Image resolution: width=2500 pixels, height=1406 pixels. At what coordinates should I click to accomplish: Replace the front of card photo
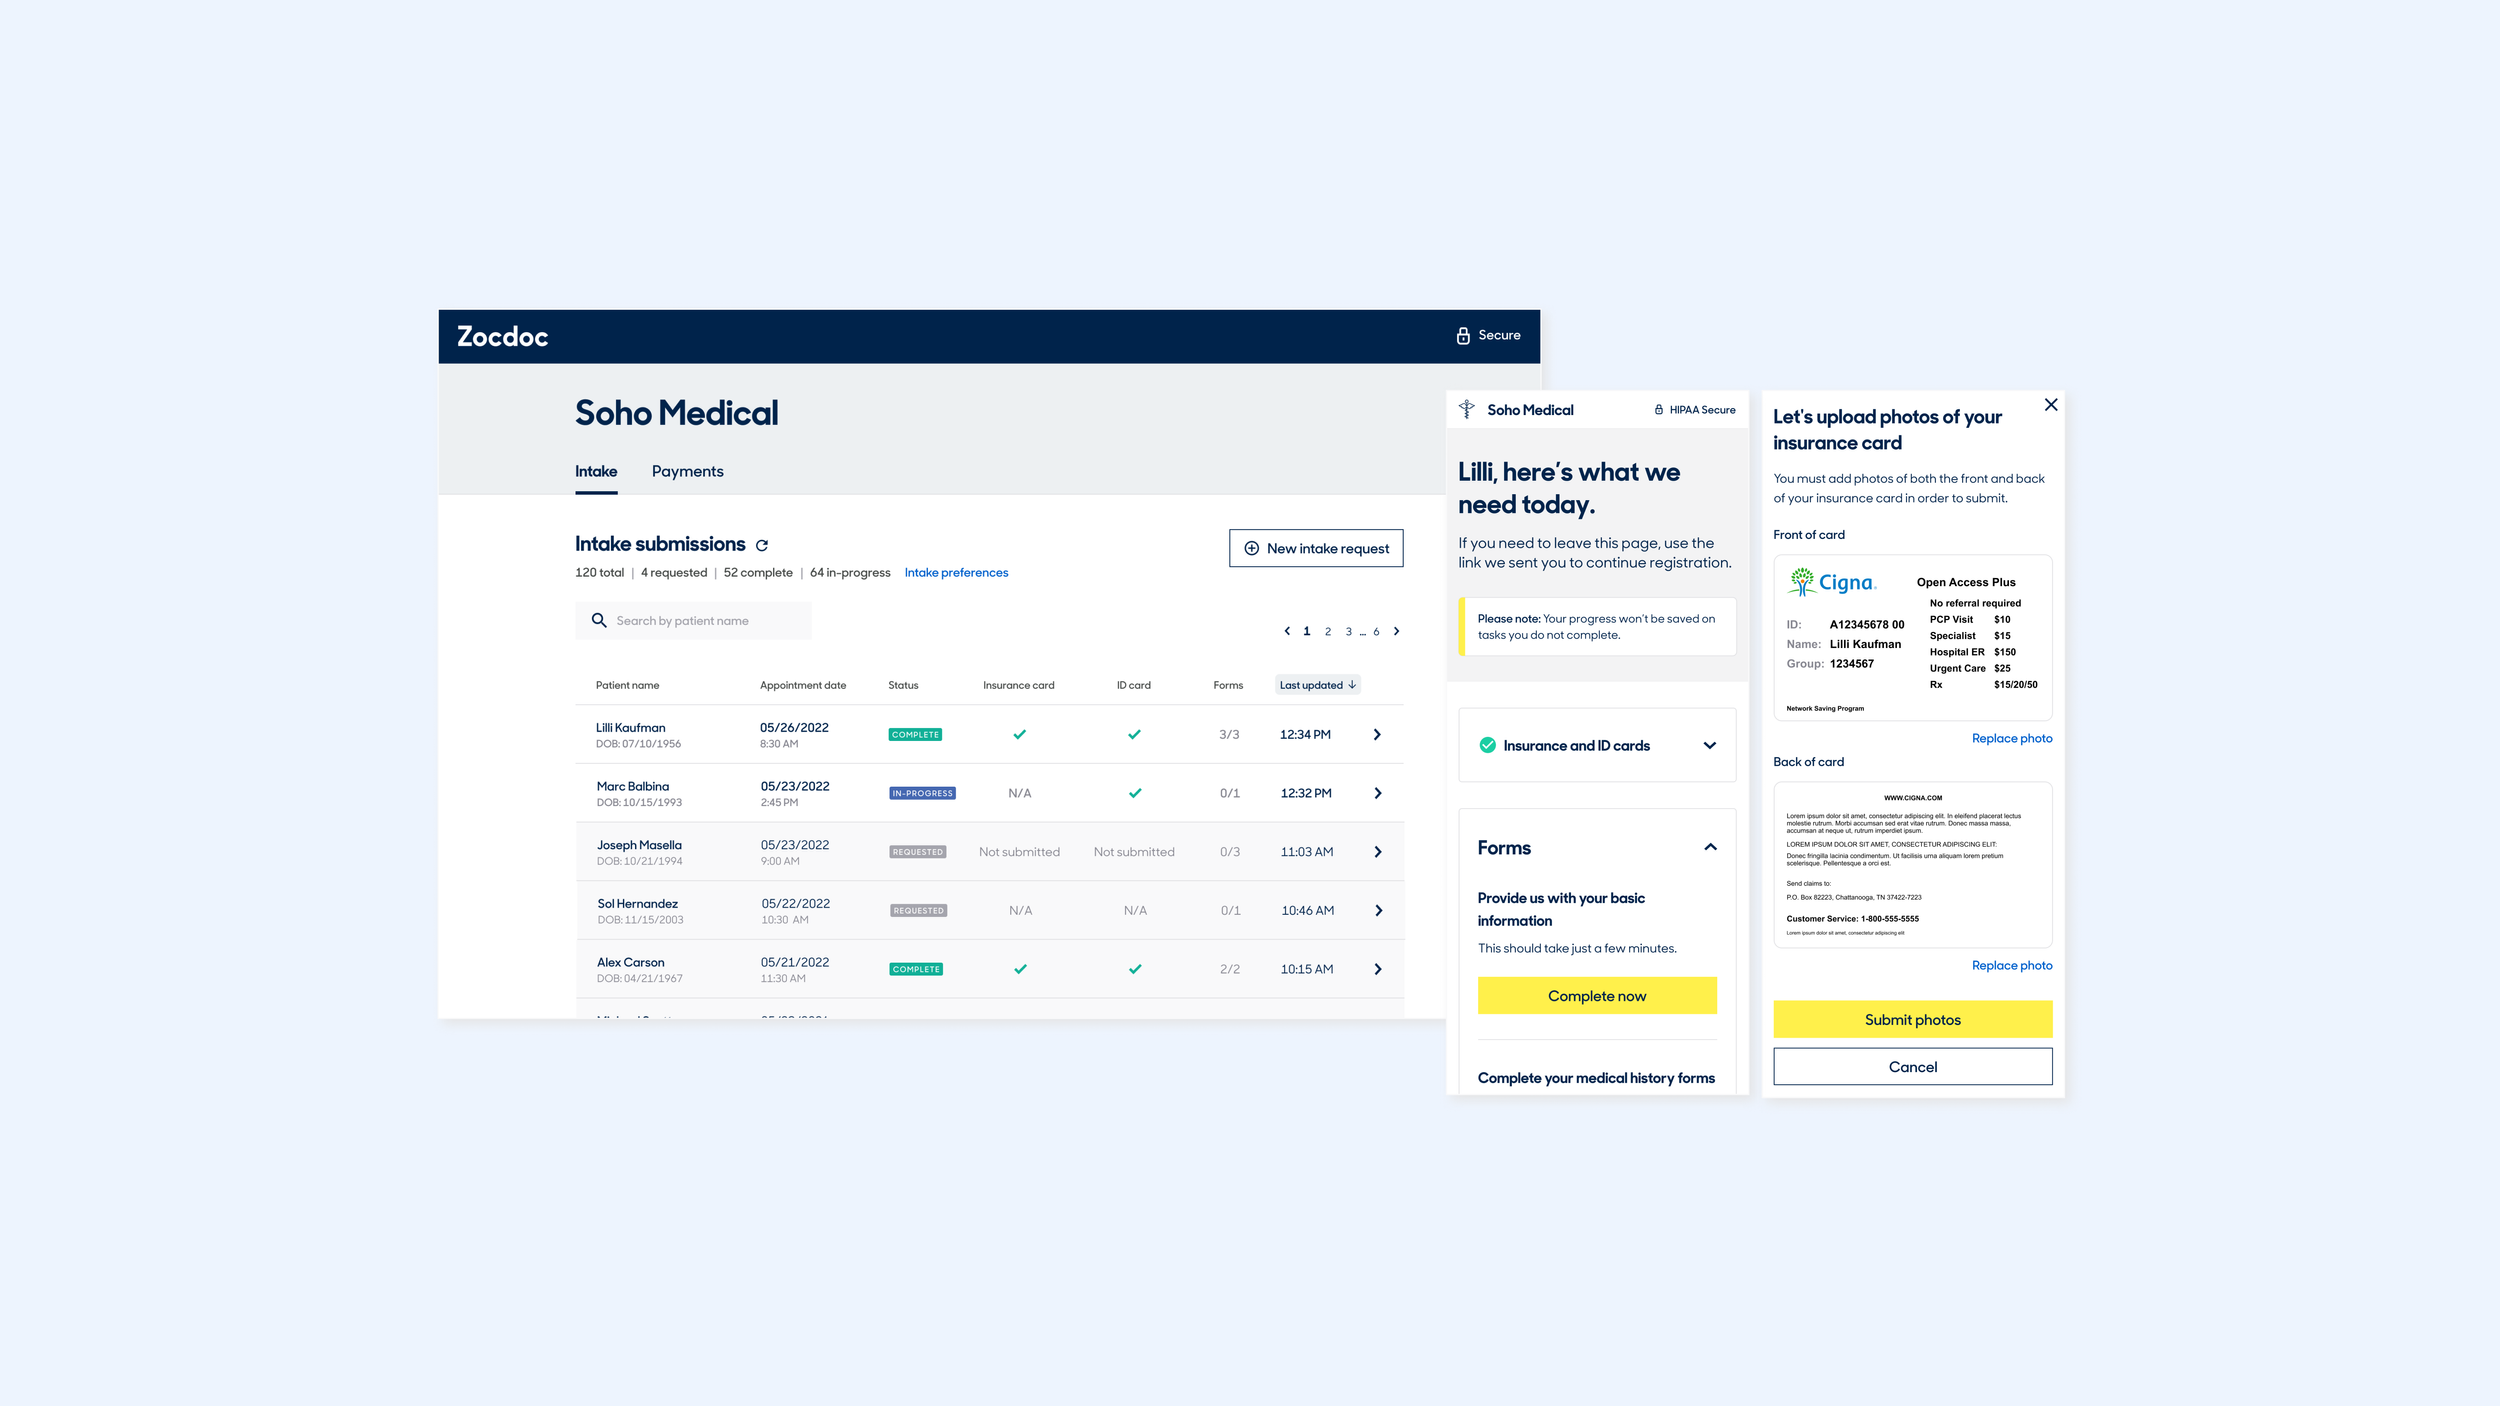2012,738
